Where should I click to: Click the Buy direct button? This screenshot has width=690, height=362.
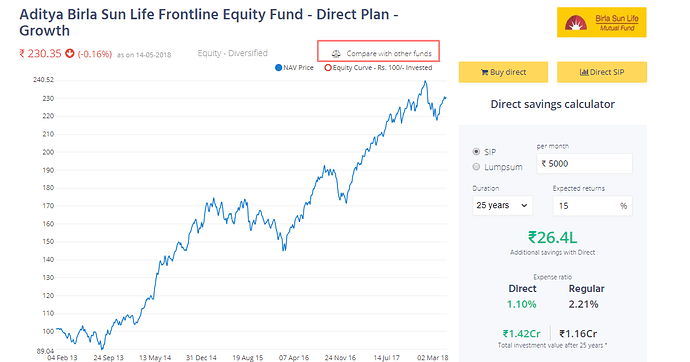pyautogui.click(x=503, y=72)
